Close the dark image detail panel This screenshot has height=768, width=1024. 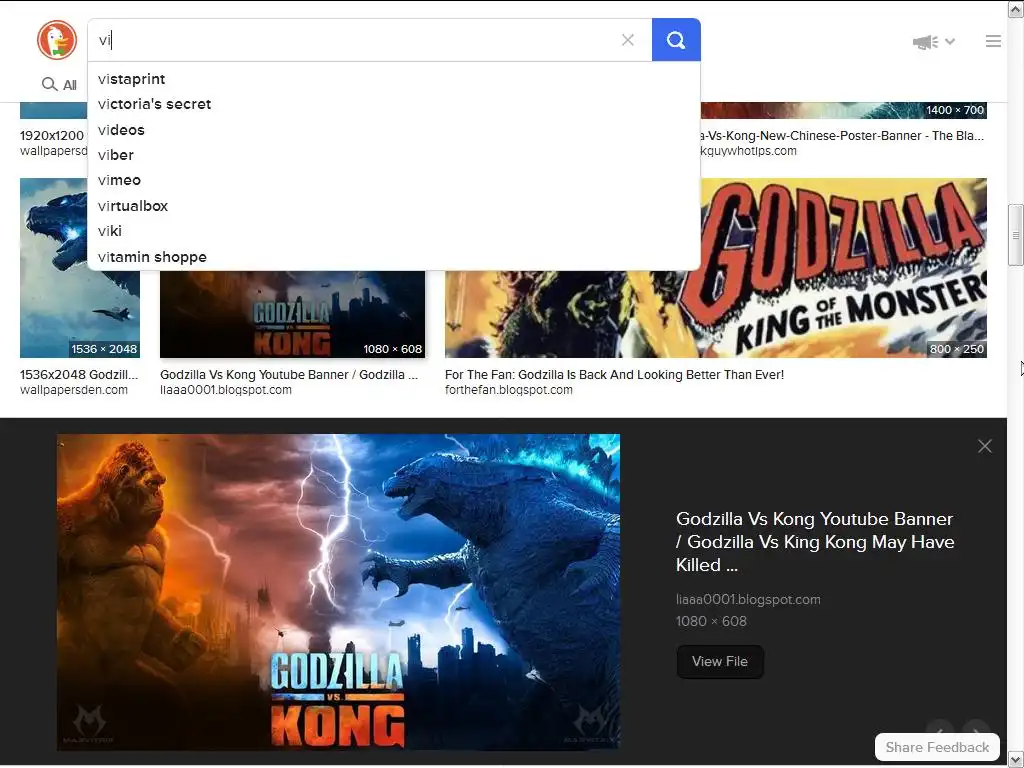click(985, 446)
